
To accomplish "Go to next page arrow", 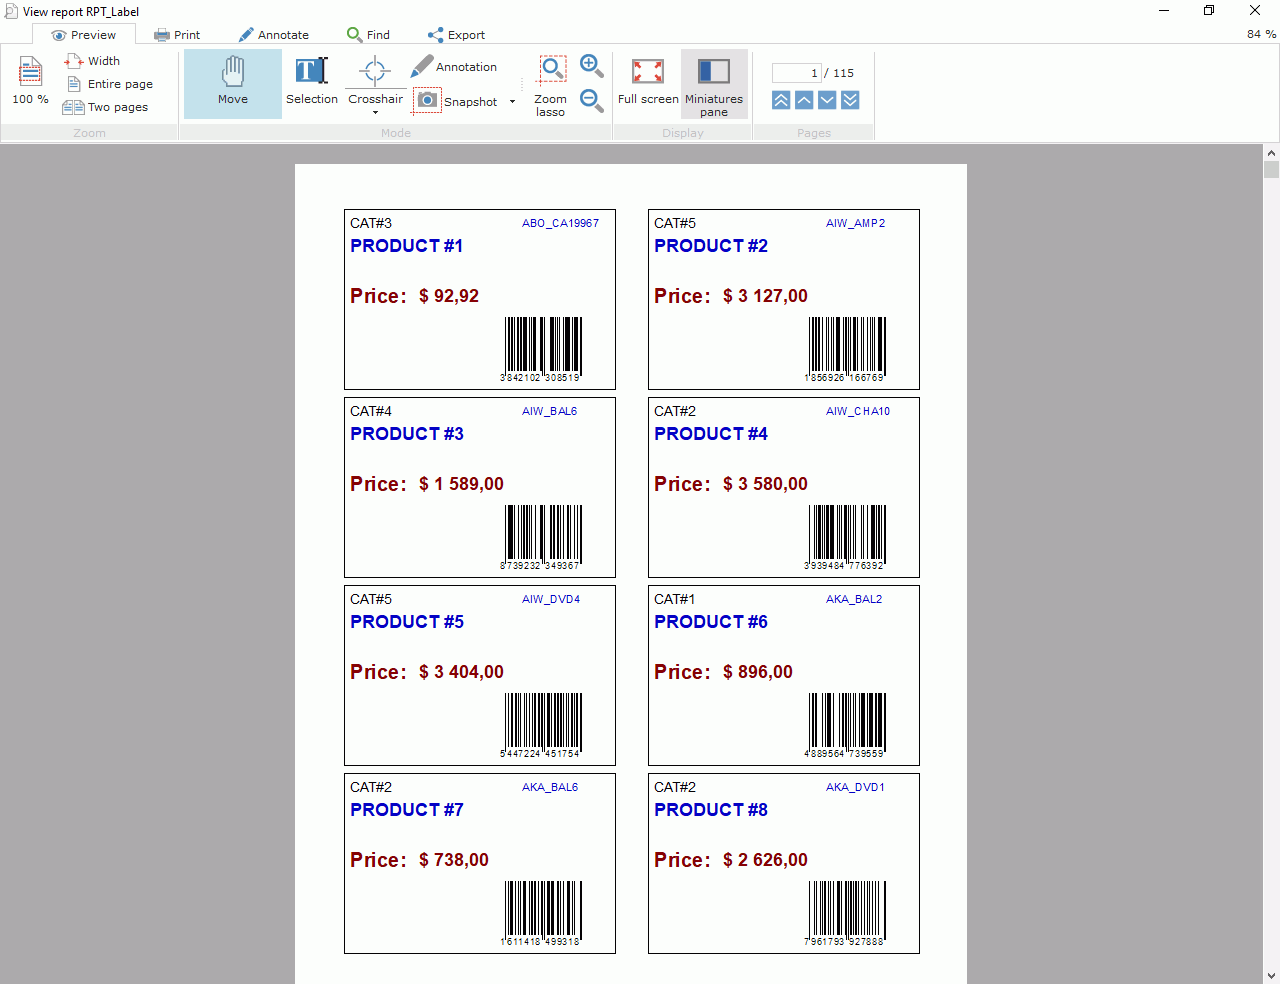I will click(827, 100).
